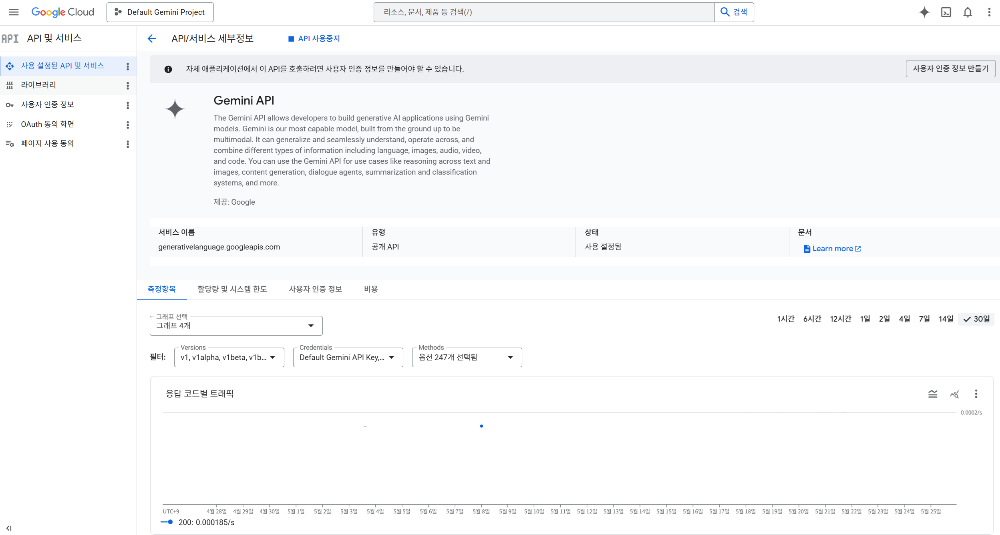
Task: Open three-dot menu of 응답 코드별 트래픽 chart
Action: pyautogui.click(x=976, y=394)
